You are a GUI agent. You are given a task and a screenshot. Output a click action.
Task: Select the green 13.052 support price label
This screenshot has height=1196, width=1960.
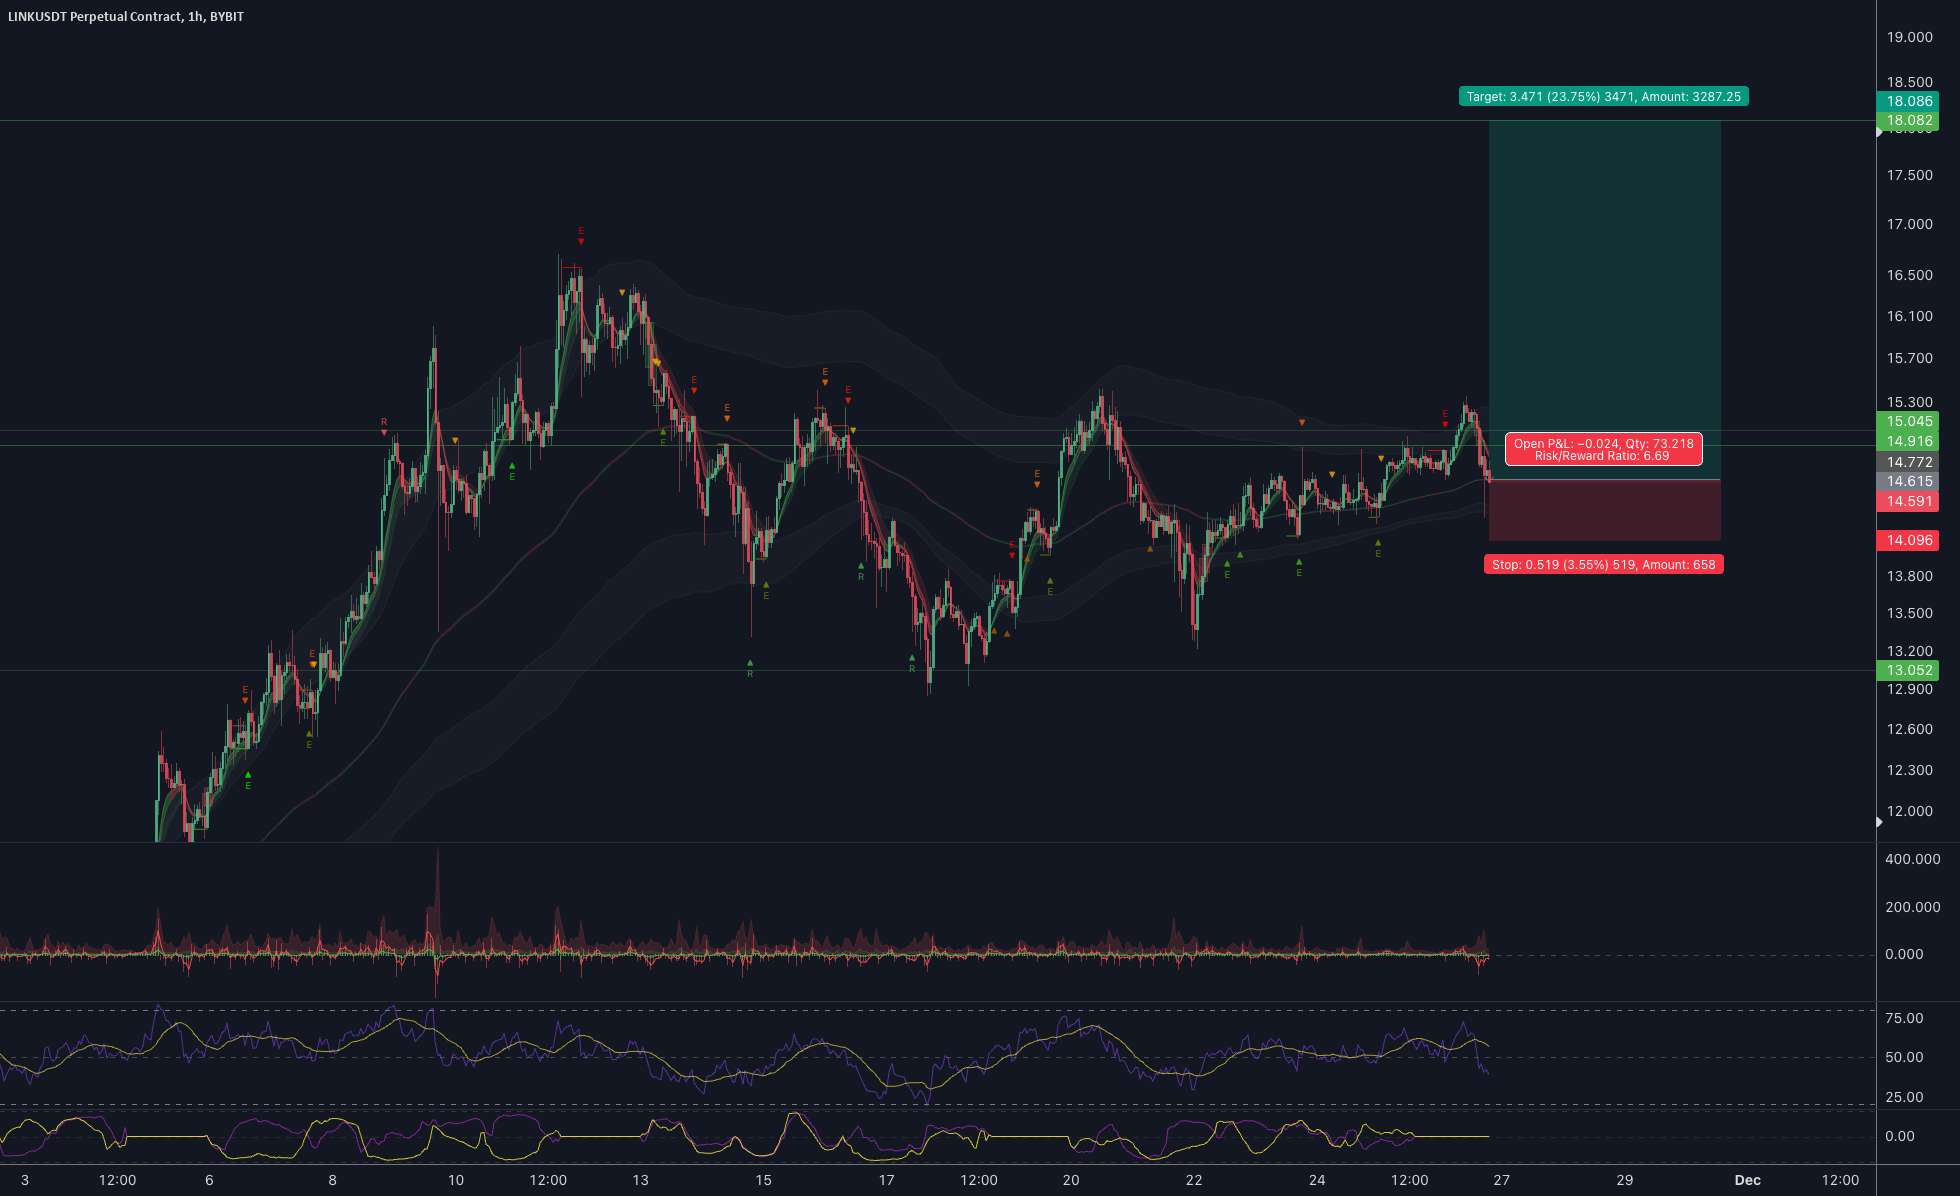tap(1908, 670)
